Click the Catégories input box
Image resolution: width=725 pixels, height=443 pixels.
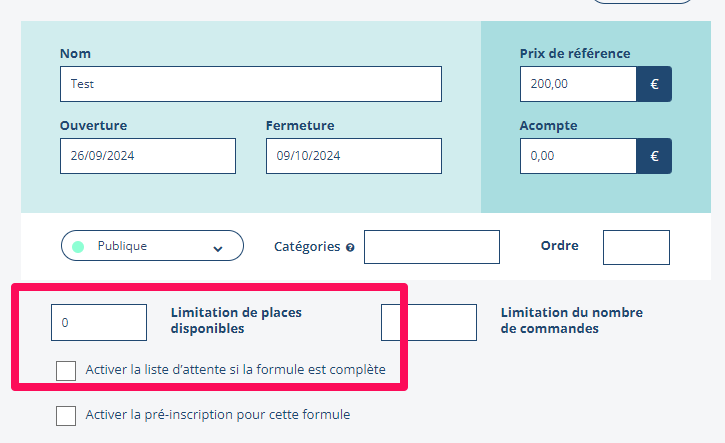(431, 247)
